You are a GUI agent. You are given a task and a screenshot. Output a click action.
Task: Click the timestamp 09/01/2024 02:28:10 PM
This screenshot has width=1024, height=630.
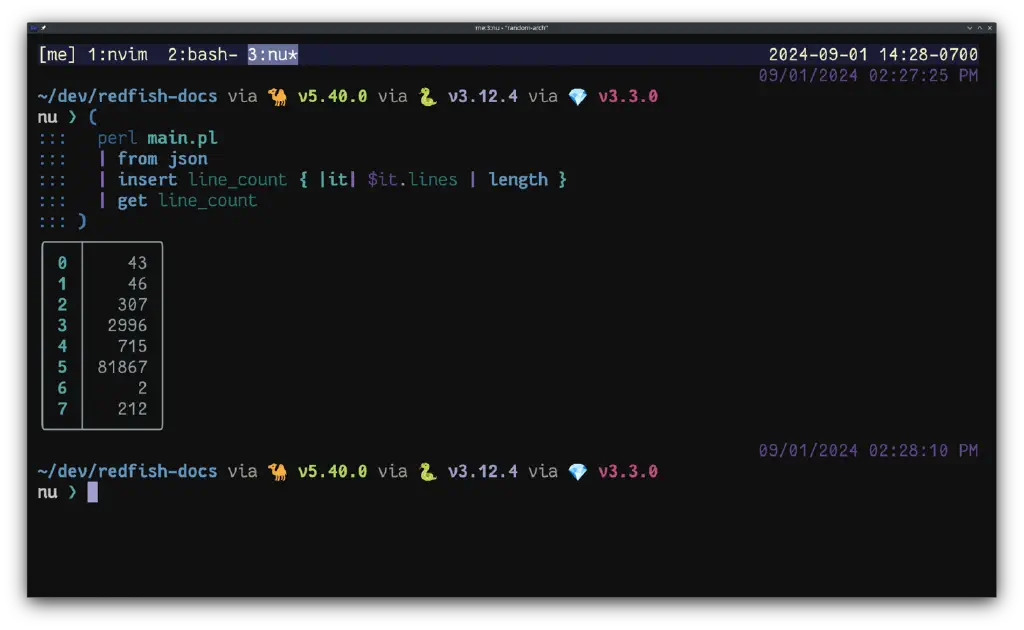click(868, 450)
